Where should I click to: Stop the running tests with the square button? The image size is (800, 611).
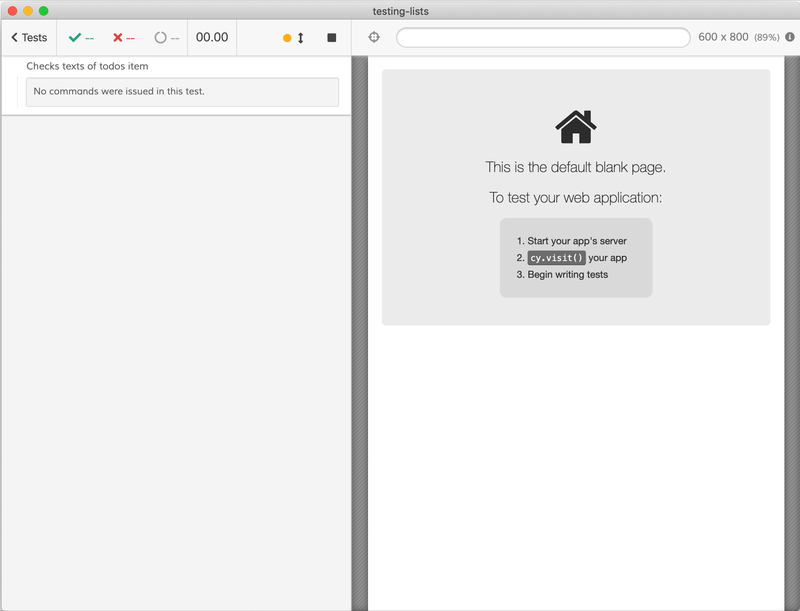(332, 38)
